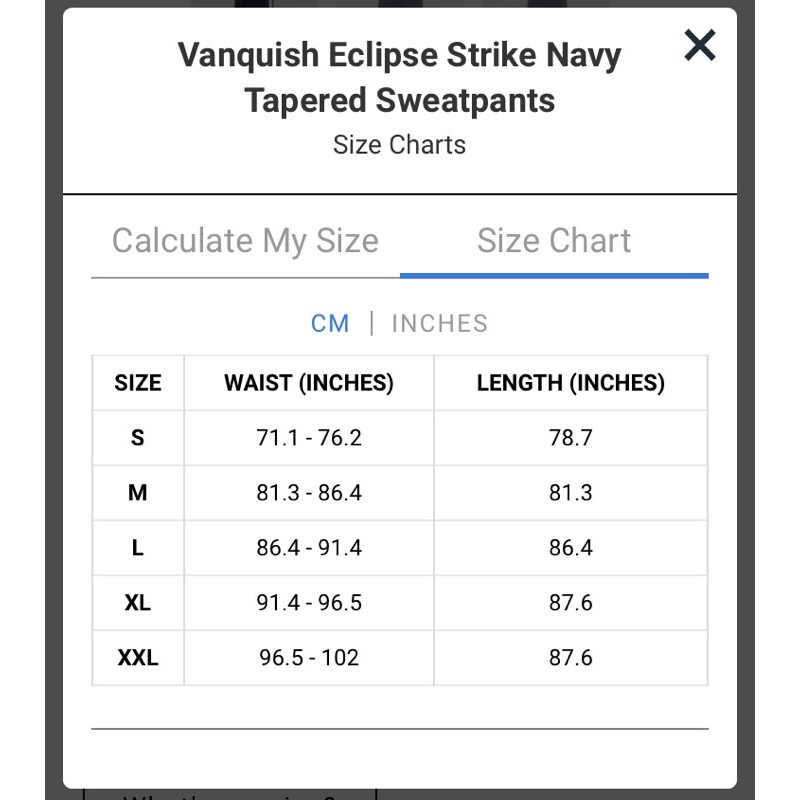Click the Size Charts subtitle text
The image size is (800, 800).
tap(400, 145)
